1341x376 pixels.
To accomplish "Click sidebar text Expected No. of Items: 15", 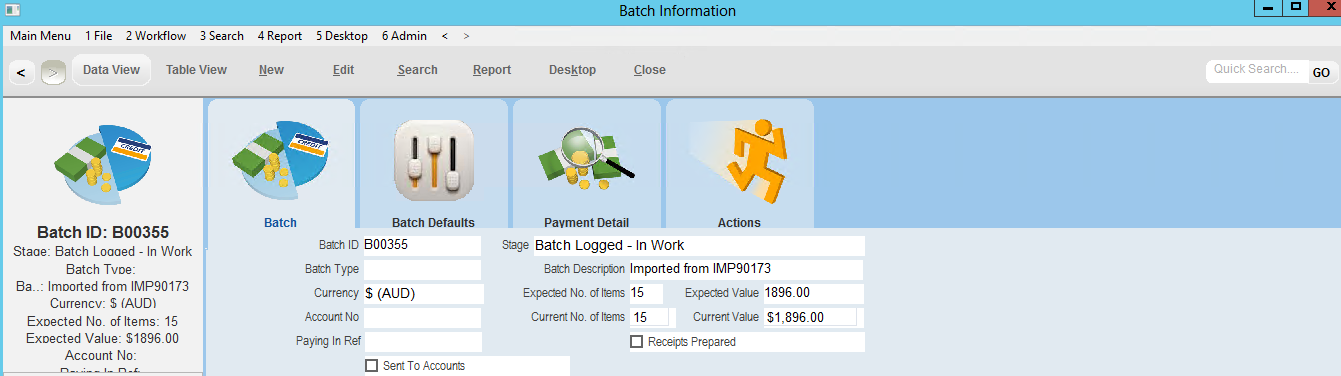I will [x=103, y=321].
